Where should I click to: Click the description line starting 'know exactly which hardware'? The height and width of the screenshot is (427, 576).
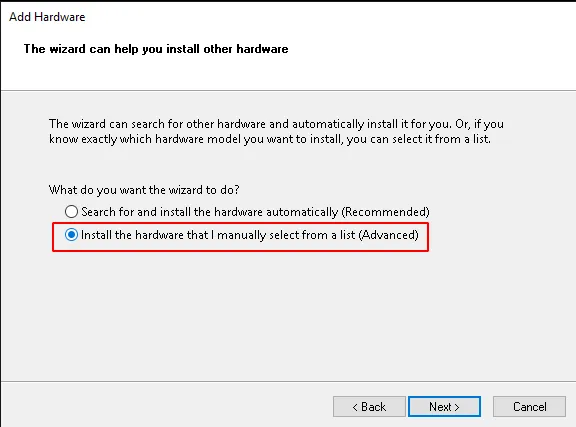(x=270, y=139)
